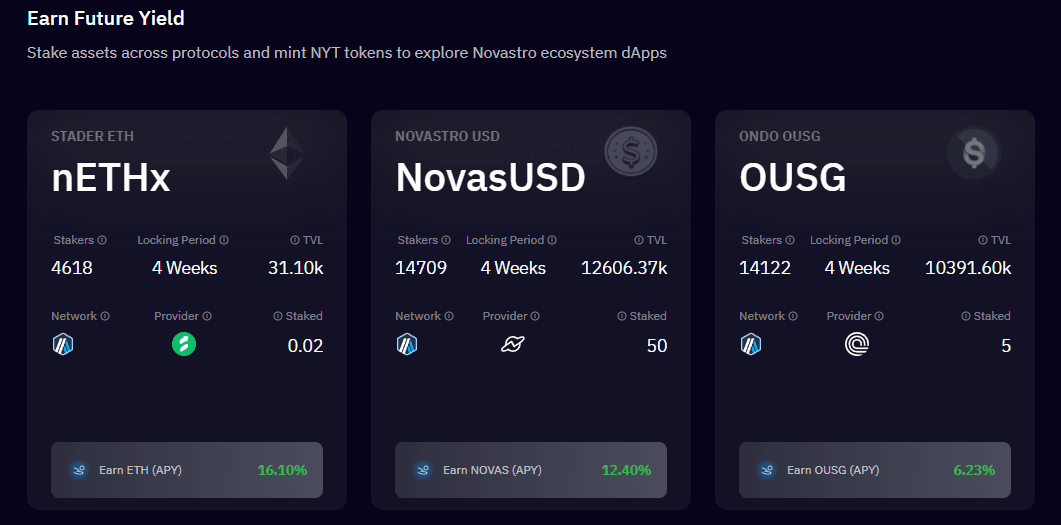
Task: Click info icon beside NovasUSD Locking Period
Action: tap(552, 240)
